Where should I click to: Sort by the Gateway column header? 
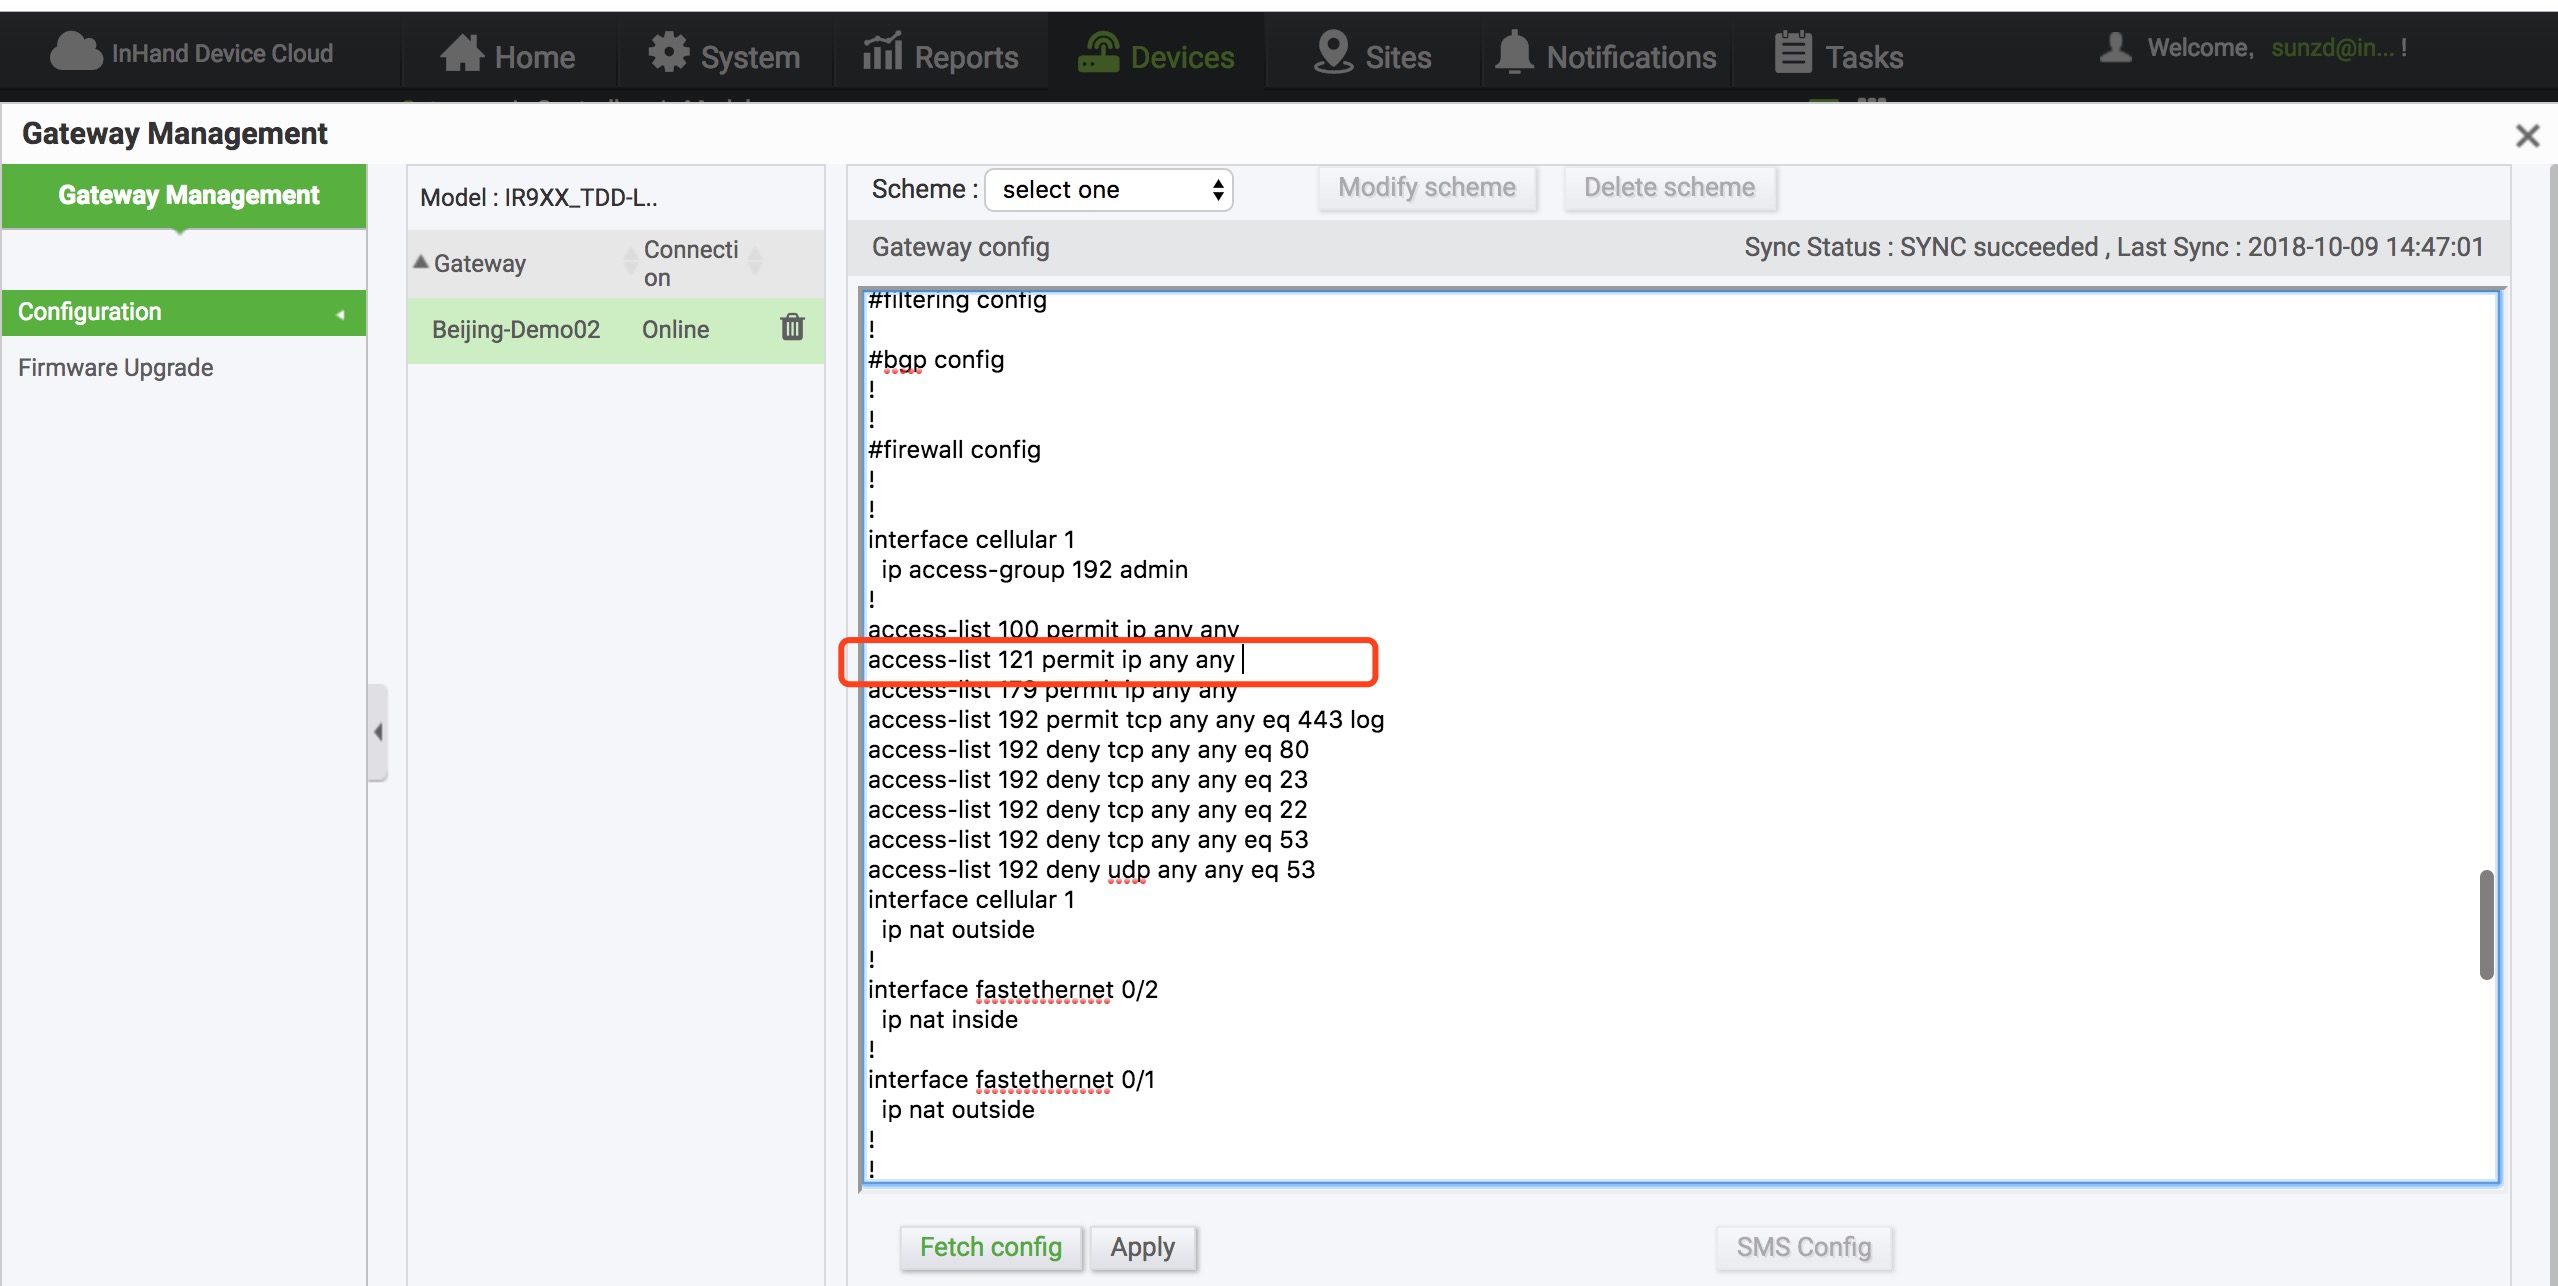[x=480, y=263]
